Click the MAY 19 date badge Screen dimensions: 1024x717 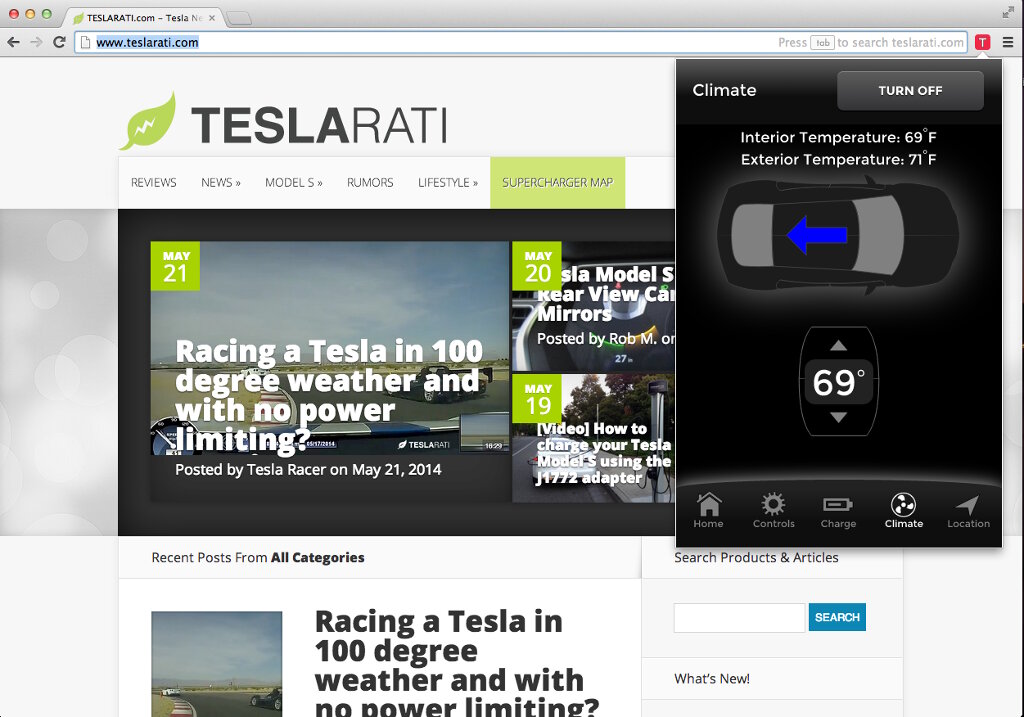click(x=537, y=398)
